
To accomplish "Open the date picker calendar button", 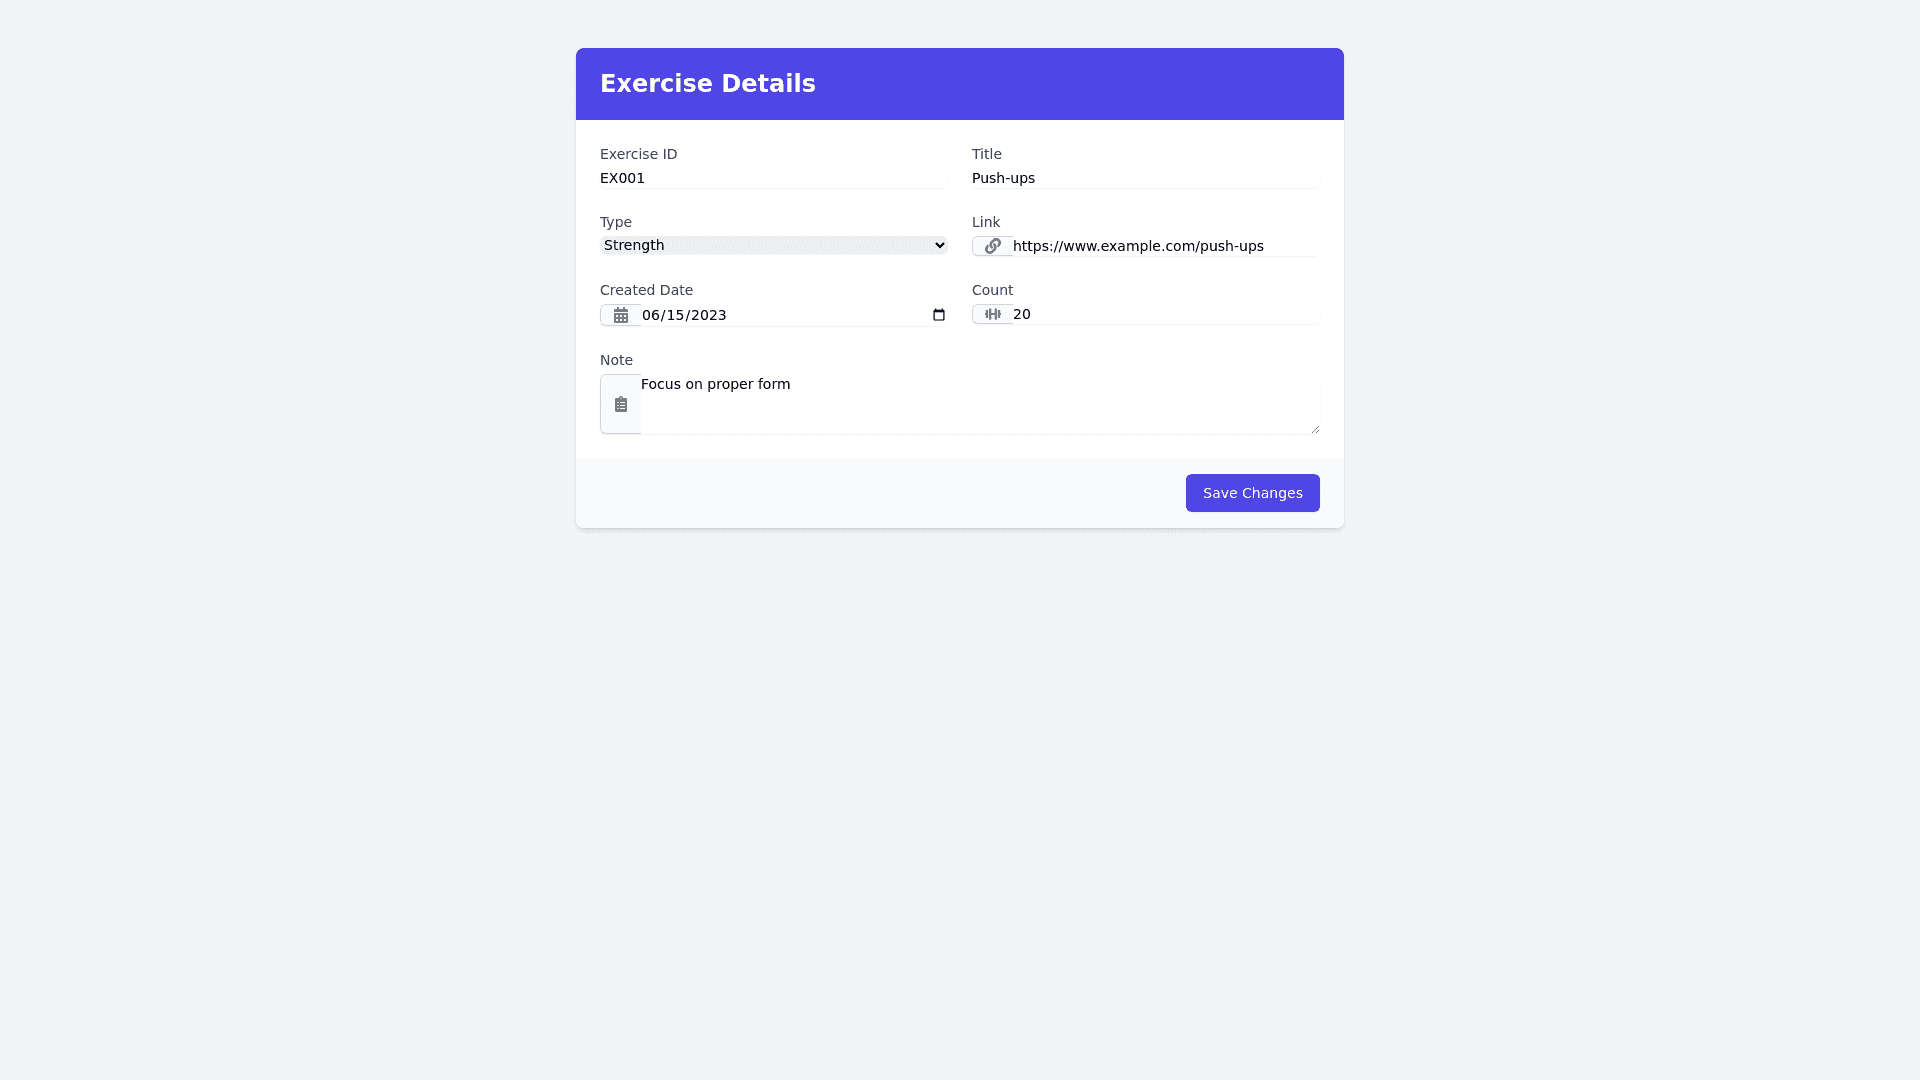I will click(x=939, y=315).
